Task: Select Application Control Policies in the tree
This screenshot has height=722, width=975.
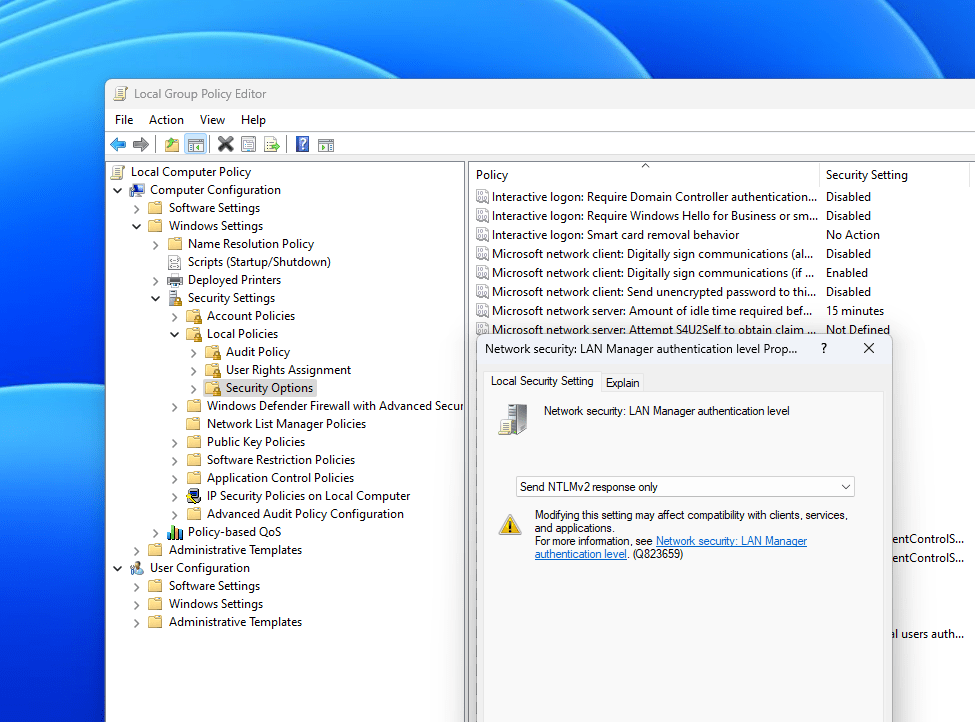Action: (280, 478)
